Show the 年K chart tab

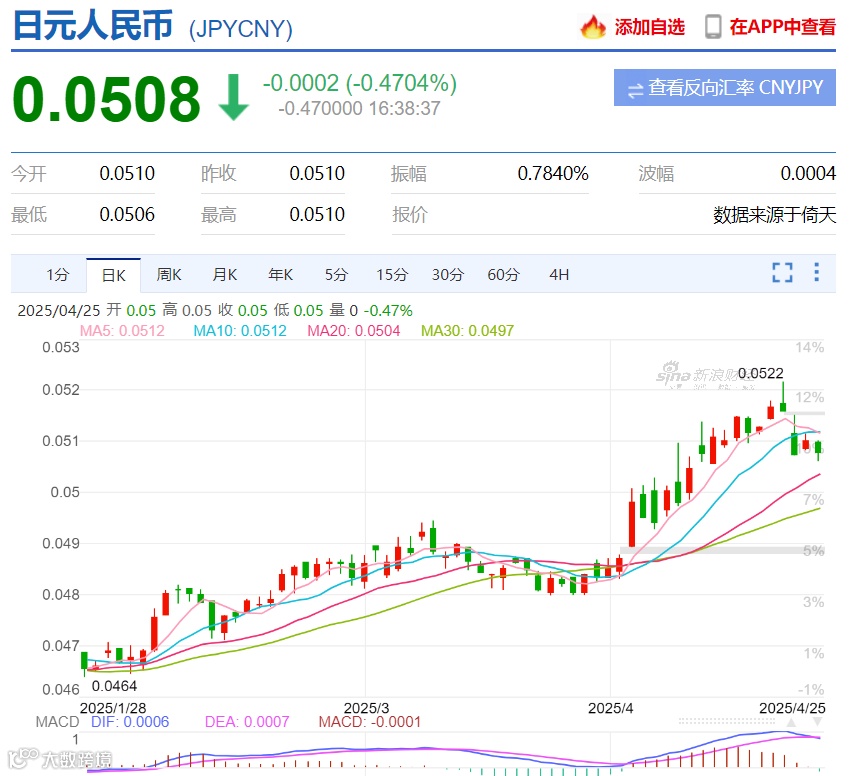click(x=280, y=274)
